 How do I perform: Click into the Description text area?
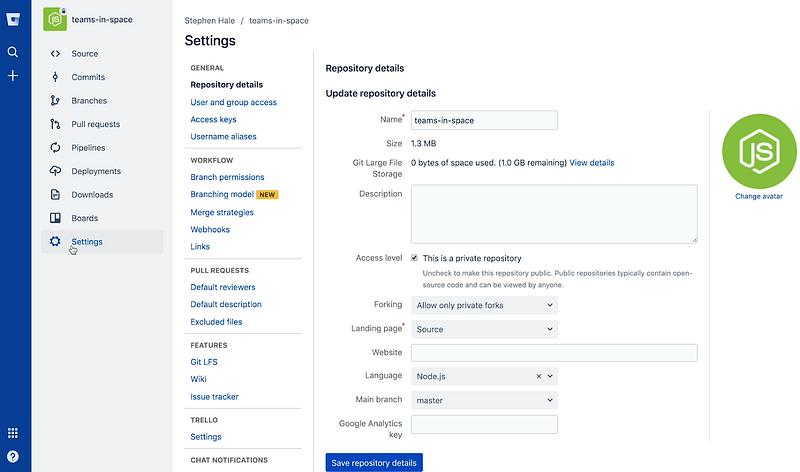[x=554, y=214]
